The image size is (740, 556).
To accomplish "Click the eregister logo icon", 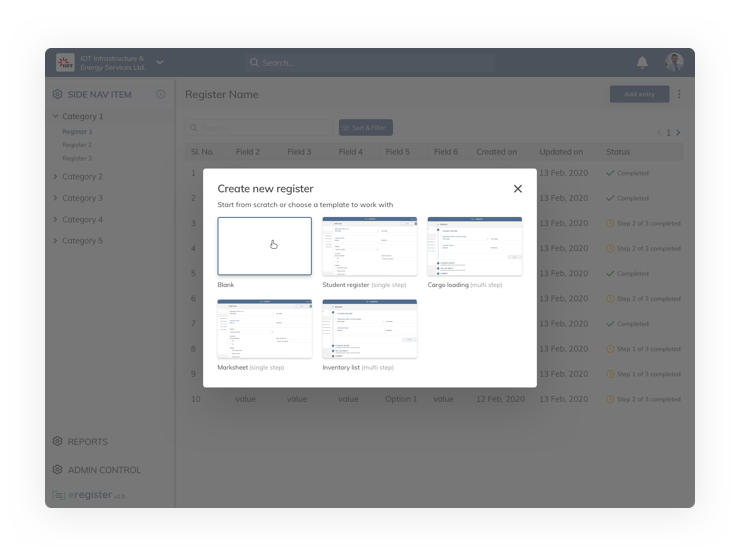I will [x=59, y=495].
